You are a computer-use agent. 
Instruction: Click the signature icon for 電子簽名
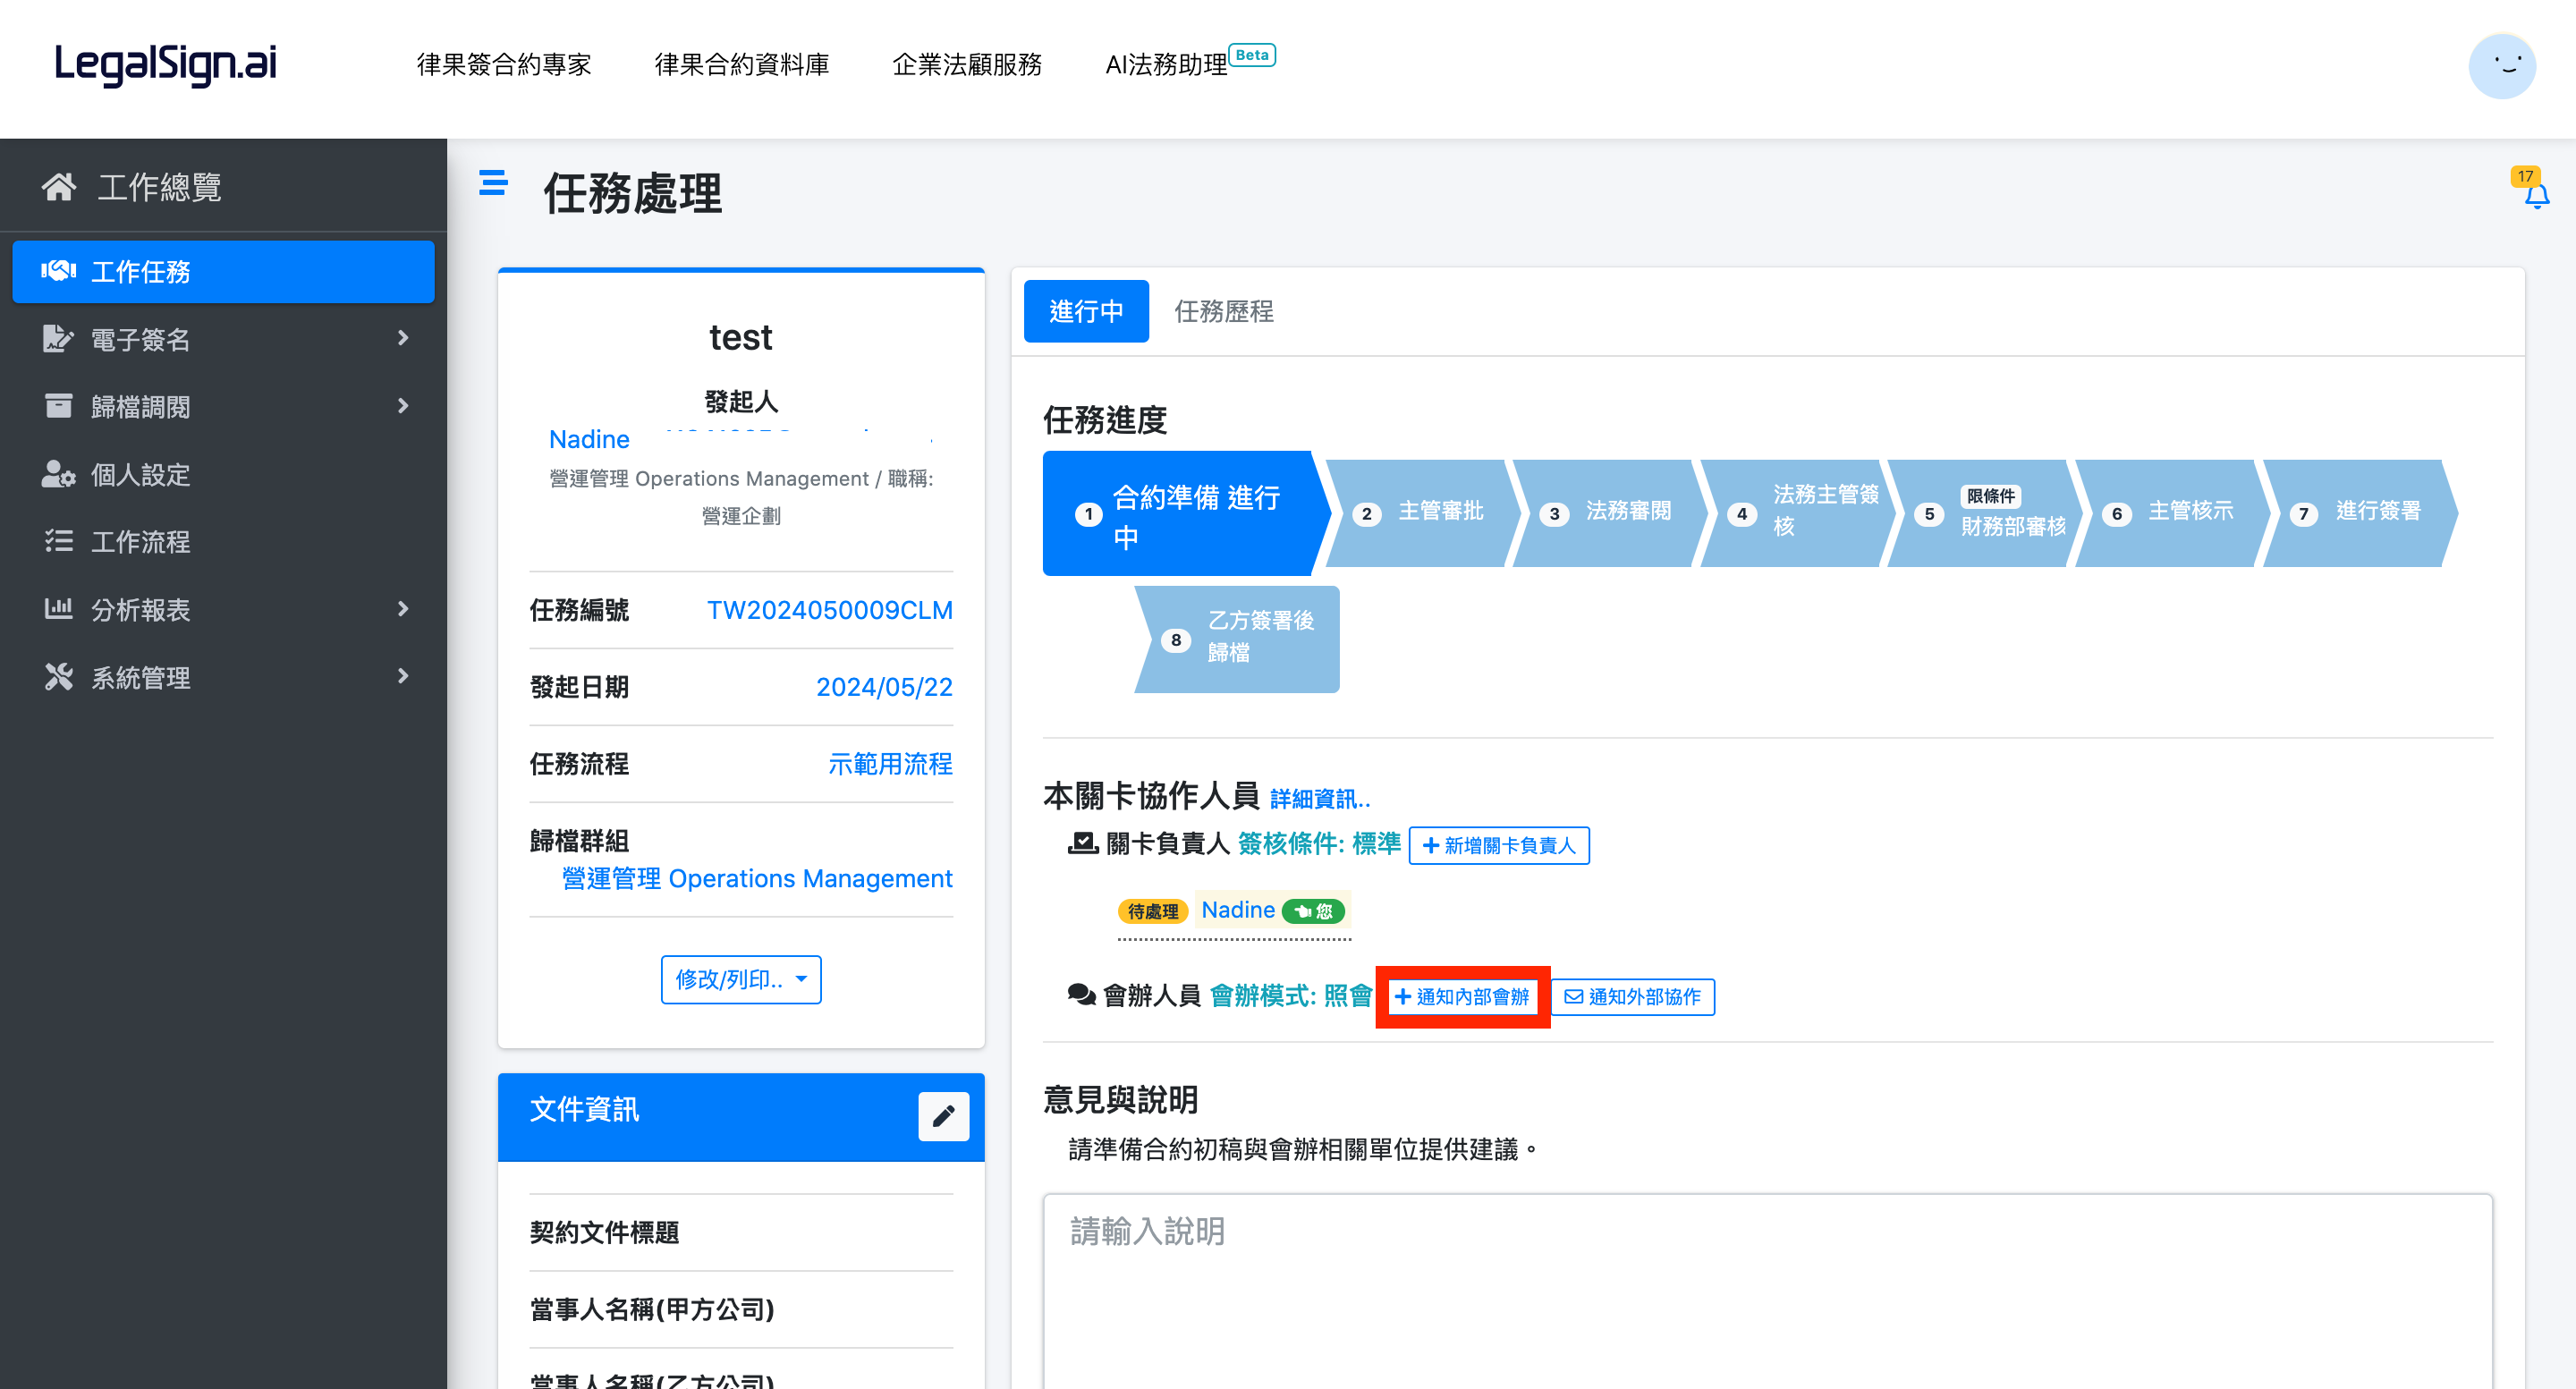(59, 339)
